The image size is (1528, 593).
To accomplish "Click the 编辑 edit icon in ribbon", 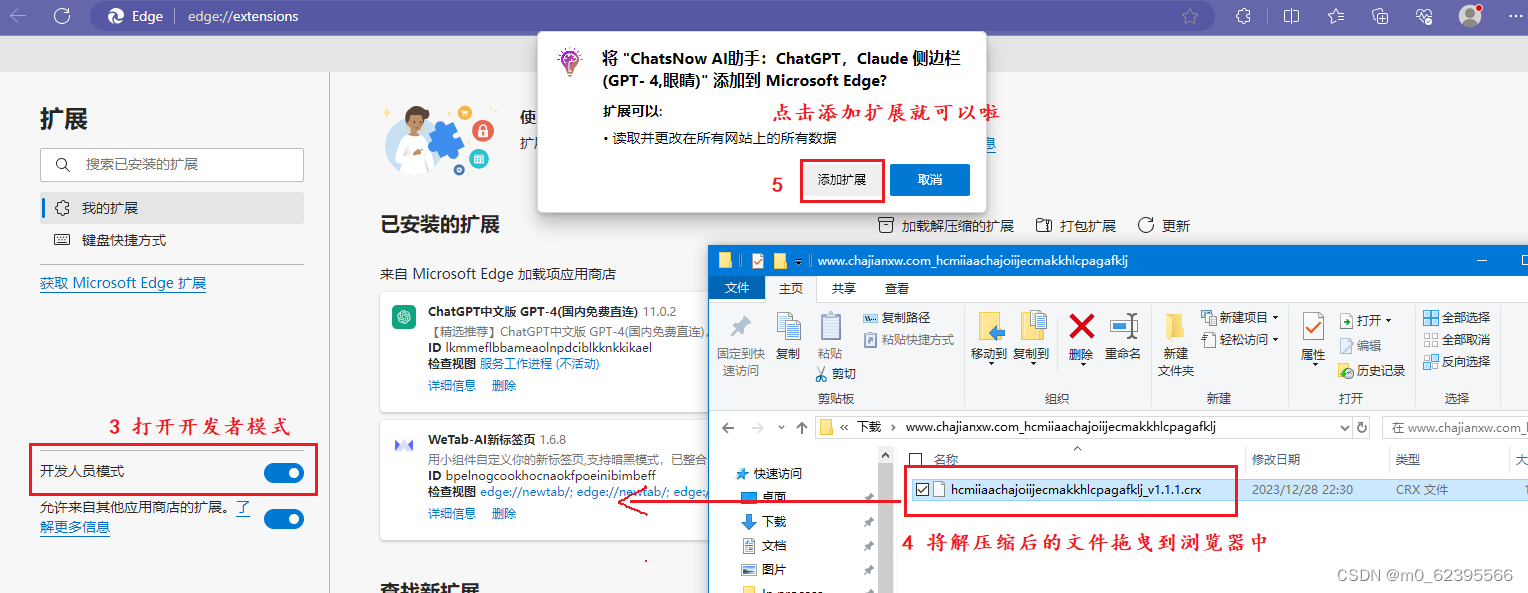I will 1346,345.
